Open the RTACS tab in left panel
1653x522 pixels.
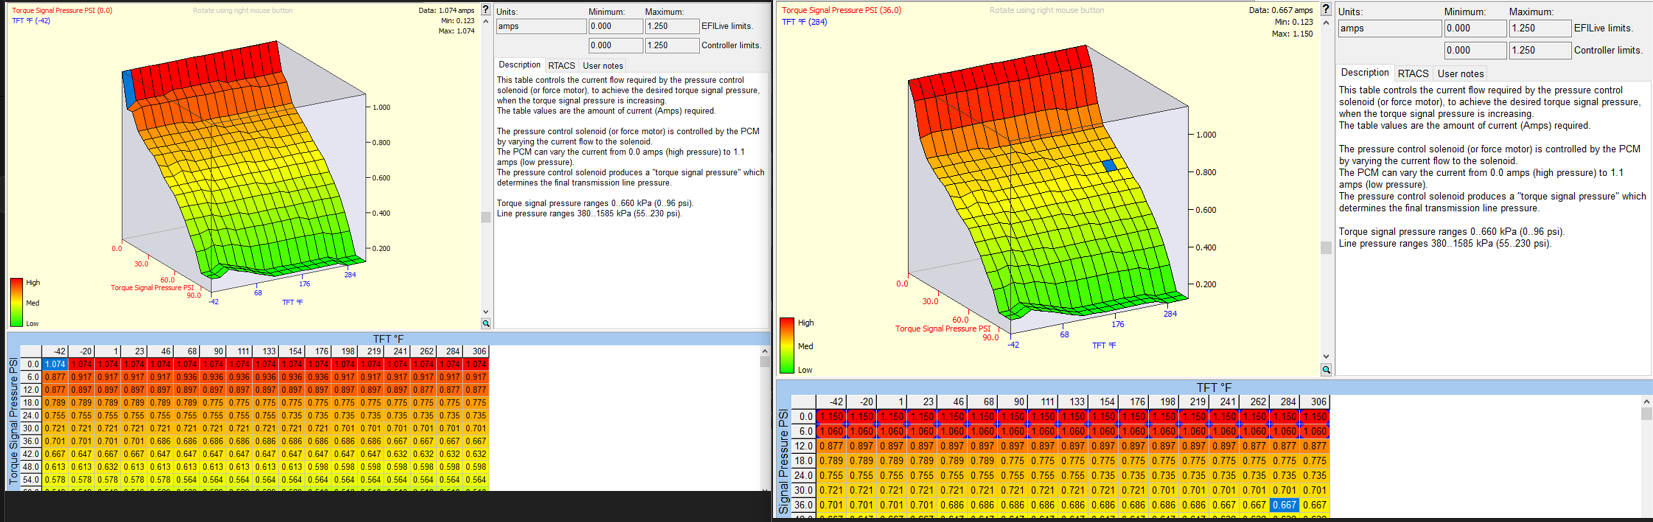click(561, 66)
